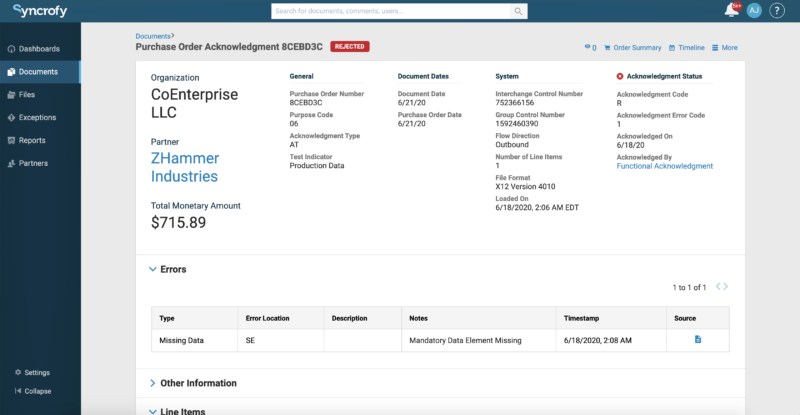Screen dimensions: 800x415
Task: Select Exceptions in the sidebar
Action: (x=37, y=117)
